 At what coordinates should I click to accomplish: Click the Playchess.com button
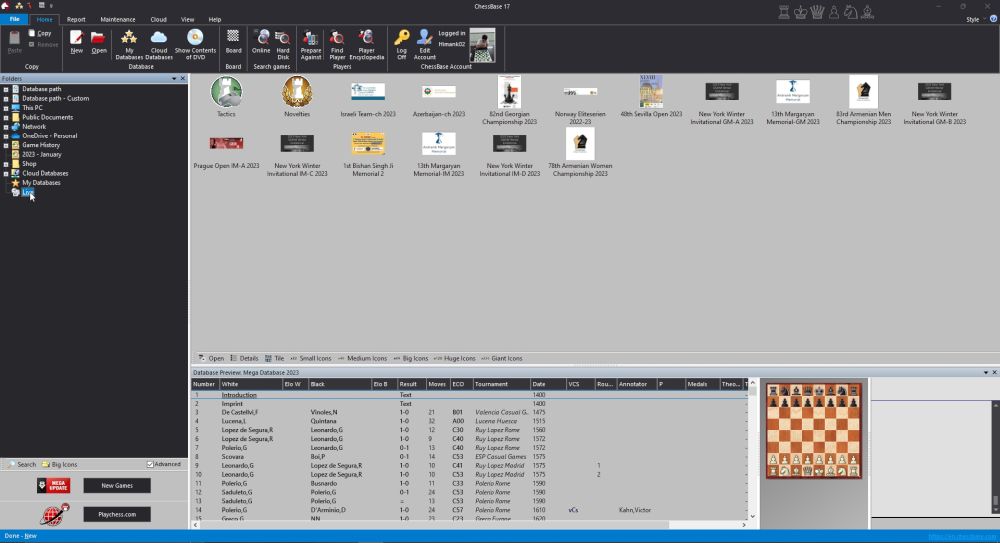[117, 514]
